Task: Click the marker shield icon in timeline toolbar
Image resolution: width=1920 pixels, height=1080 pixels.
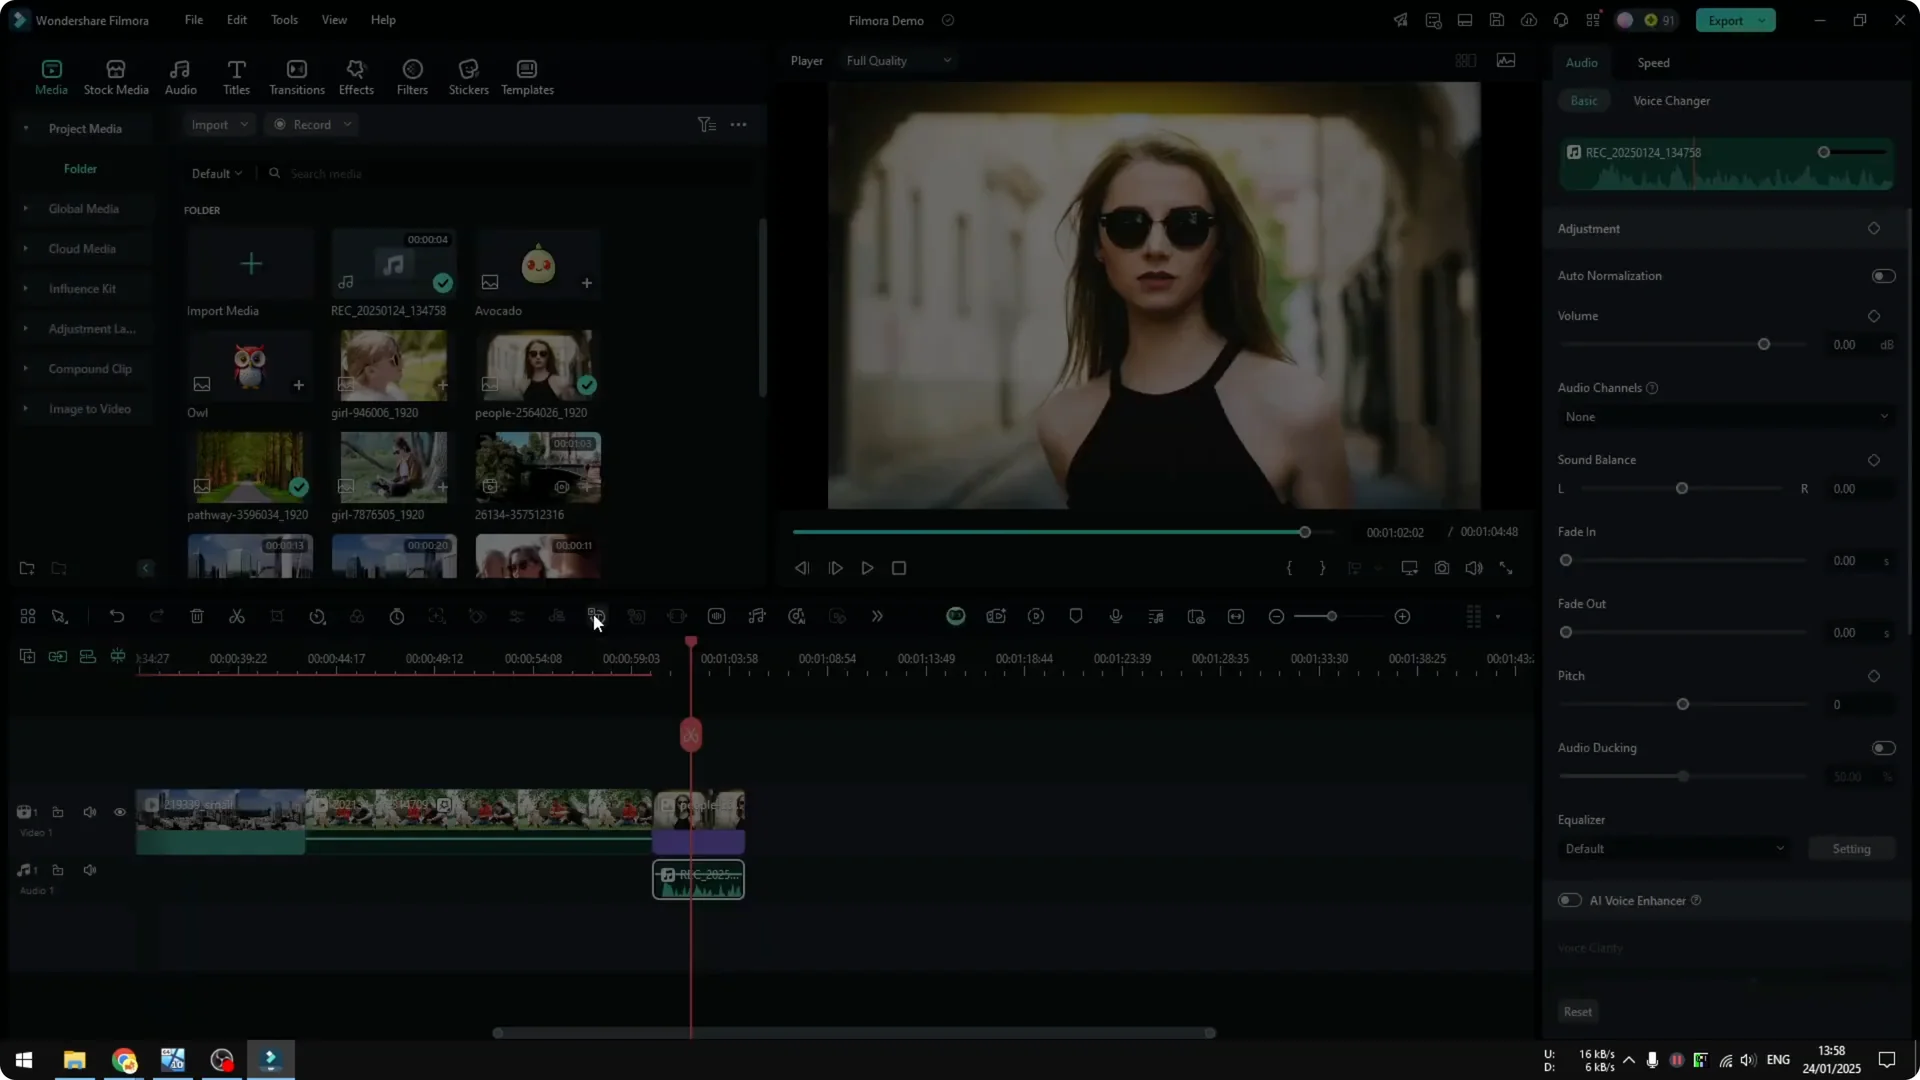Action: point(1076,616)
